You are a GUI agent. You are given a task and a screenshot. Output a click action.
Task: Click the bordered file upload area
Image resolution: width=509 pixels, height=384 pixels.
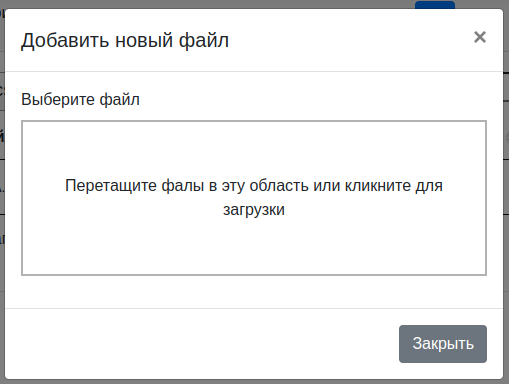(254, 198)
